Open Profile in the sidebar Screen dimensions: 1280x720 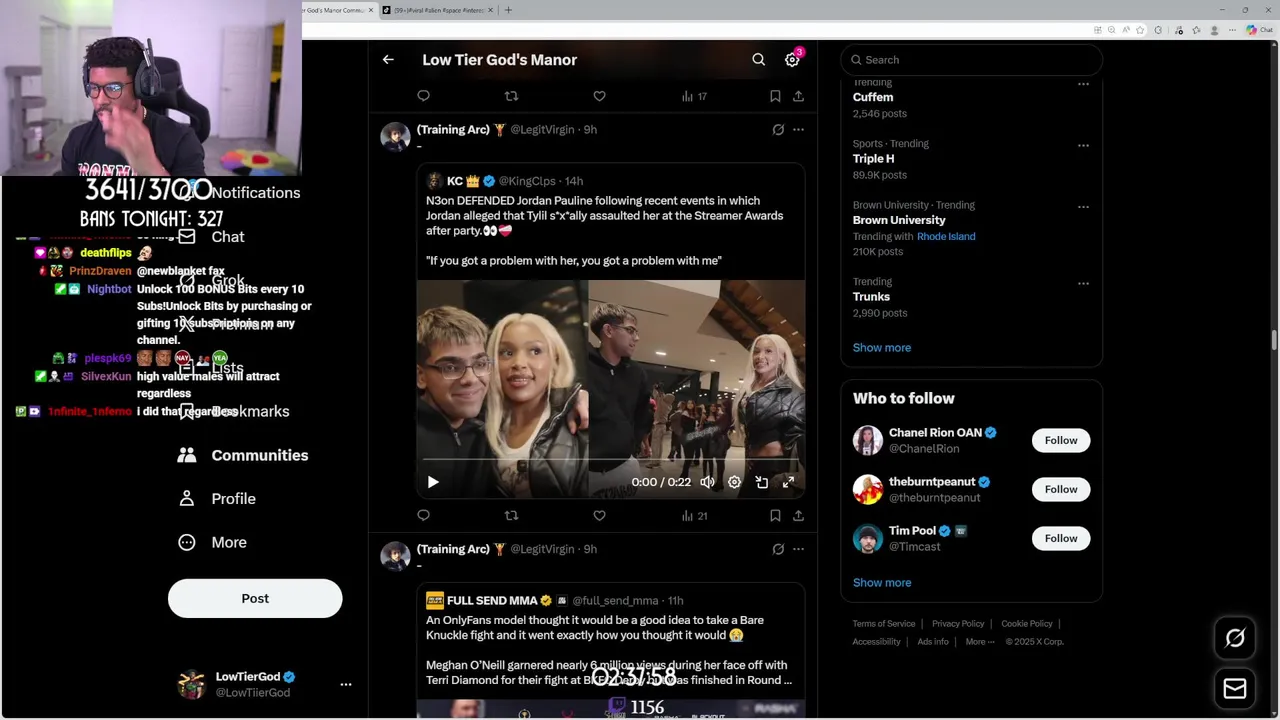point(217,499)
